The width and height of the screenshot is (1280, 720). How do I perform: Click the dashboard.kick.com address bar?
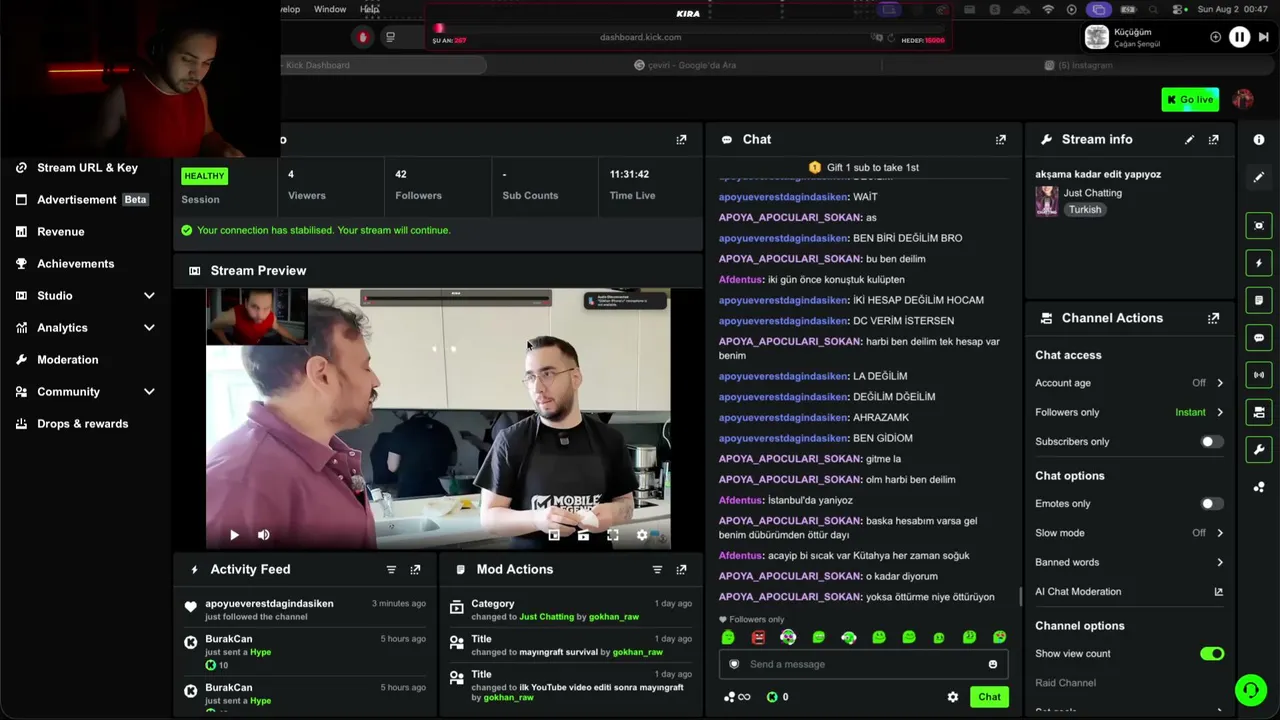pyautogui.click(x=640, y=37)
